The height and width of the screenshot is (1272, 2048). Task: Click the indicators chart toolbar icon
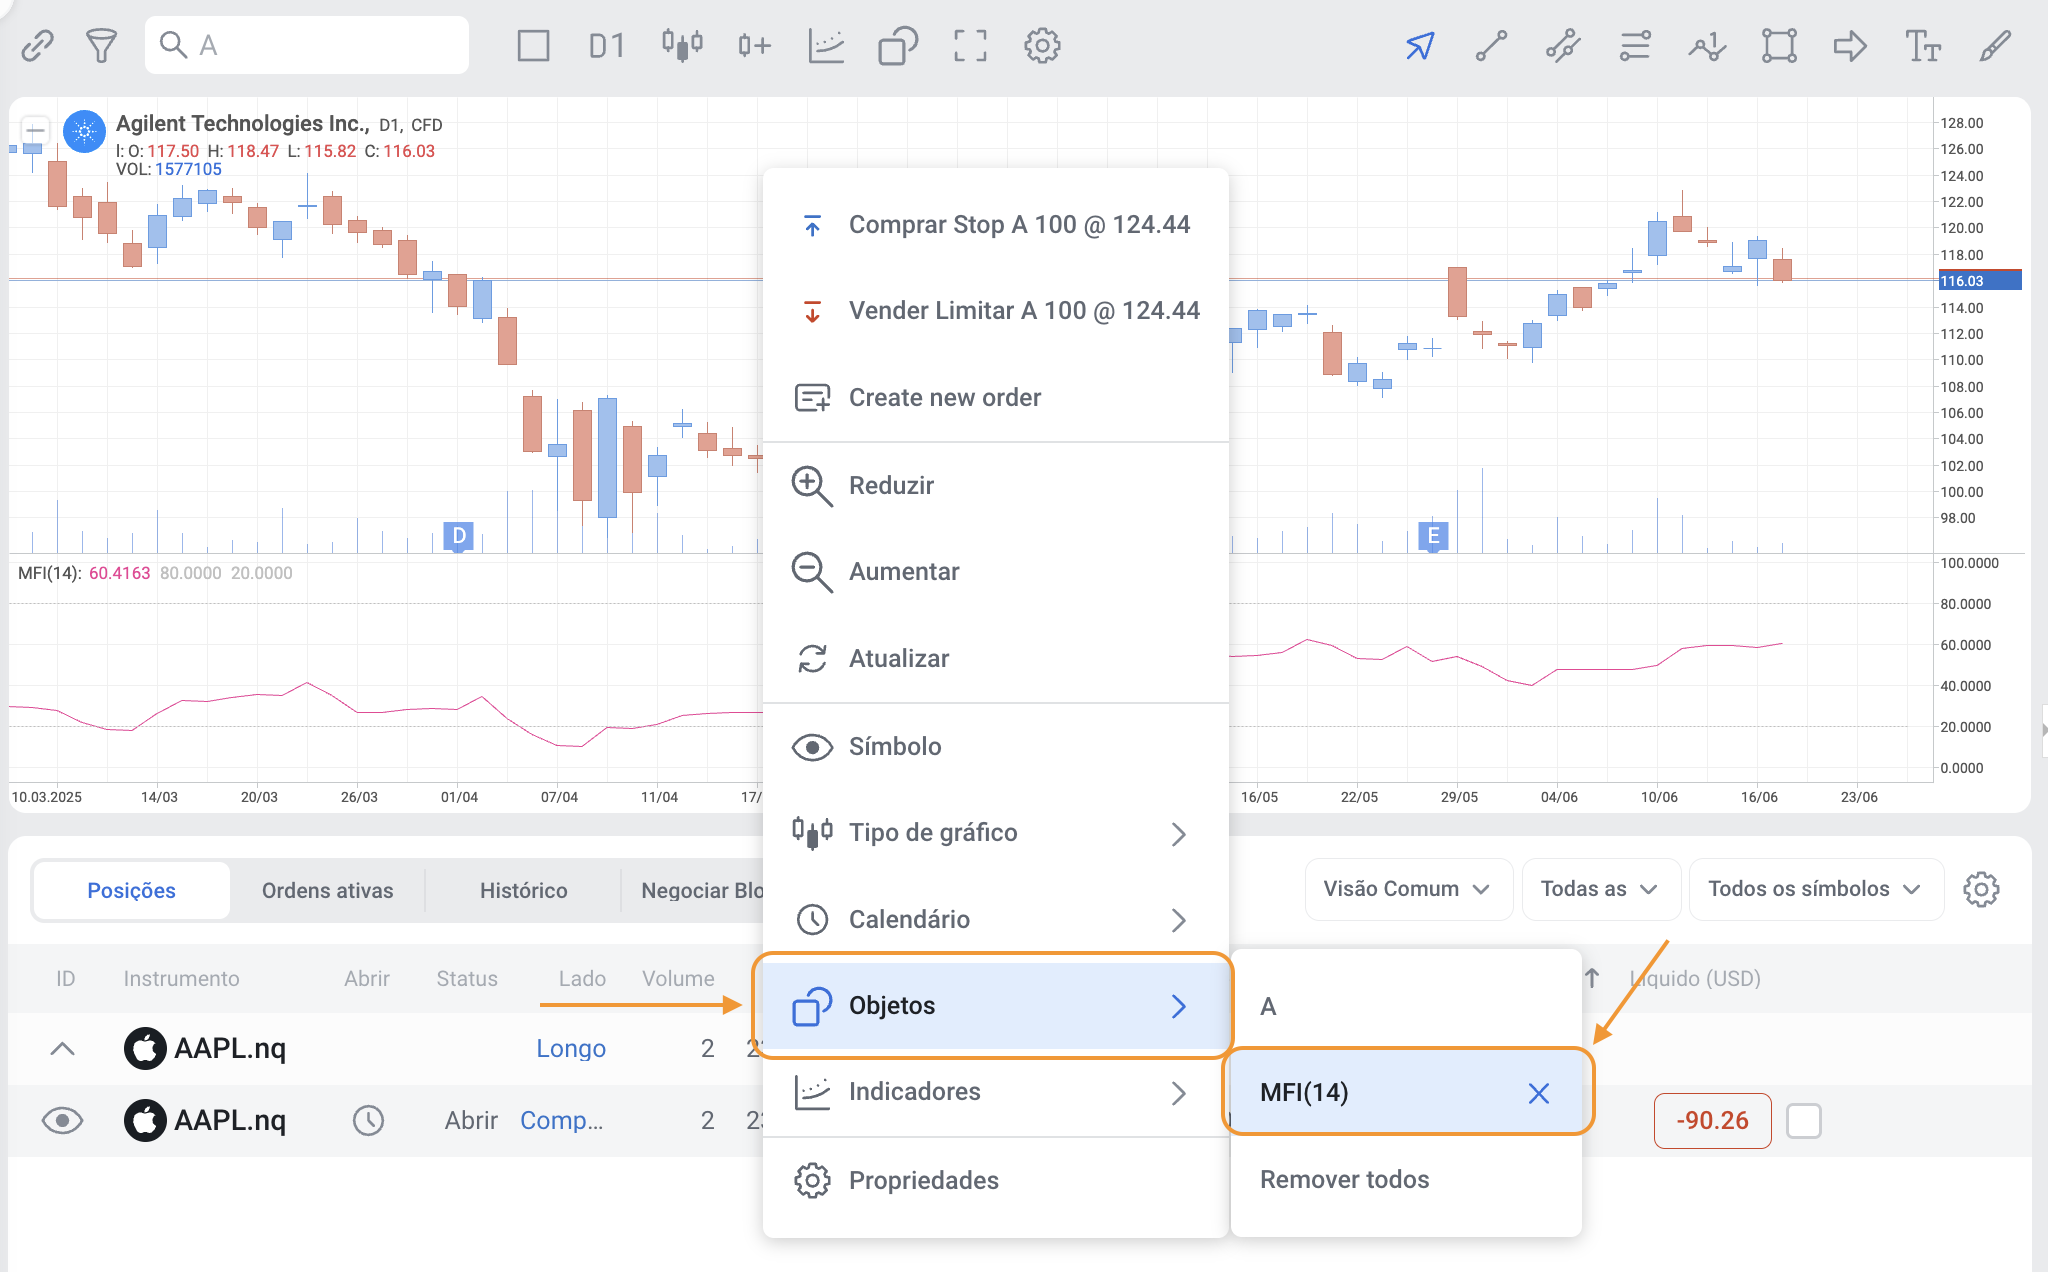[826, 46]
